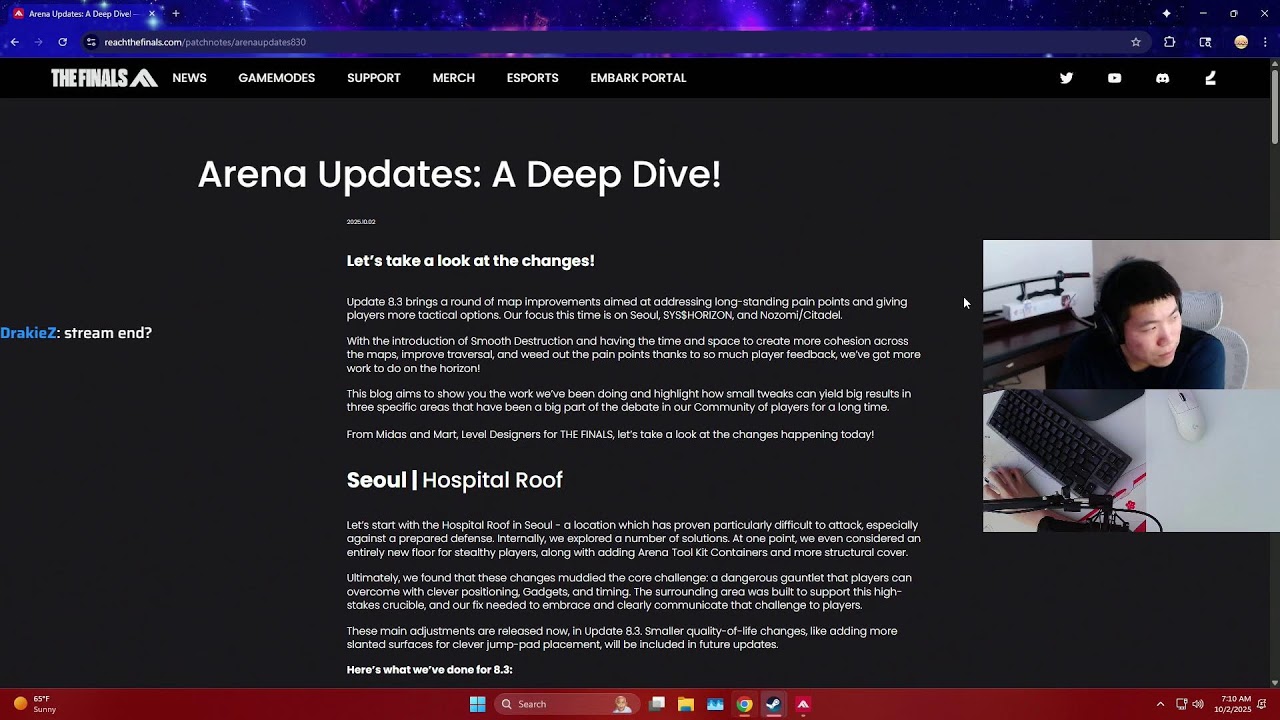Switch to Chrome on taskbar
The image size is (1280, 720).
[x=744, y=704]
